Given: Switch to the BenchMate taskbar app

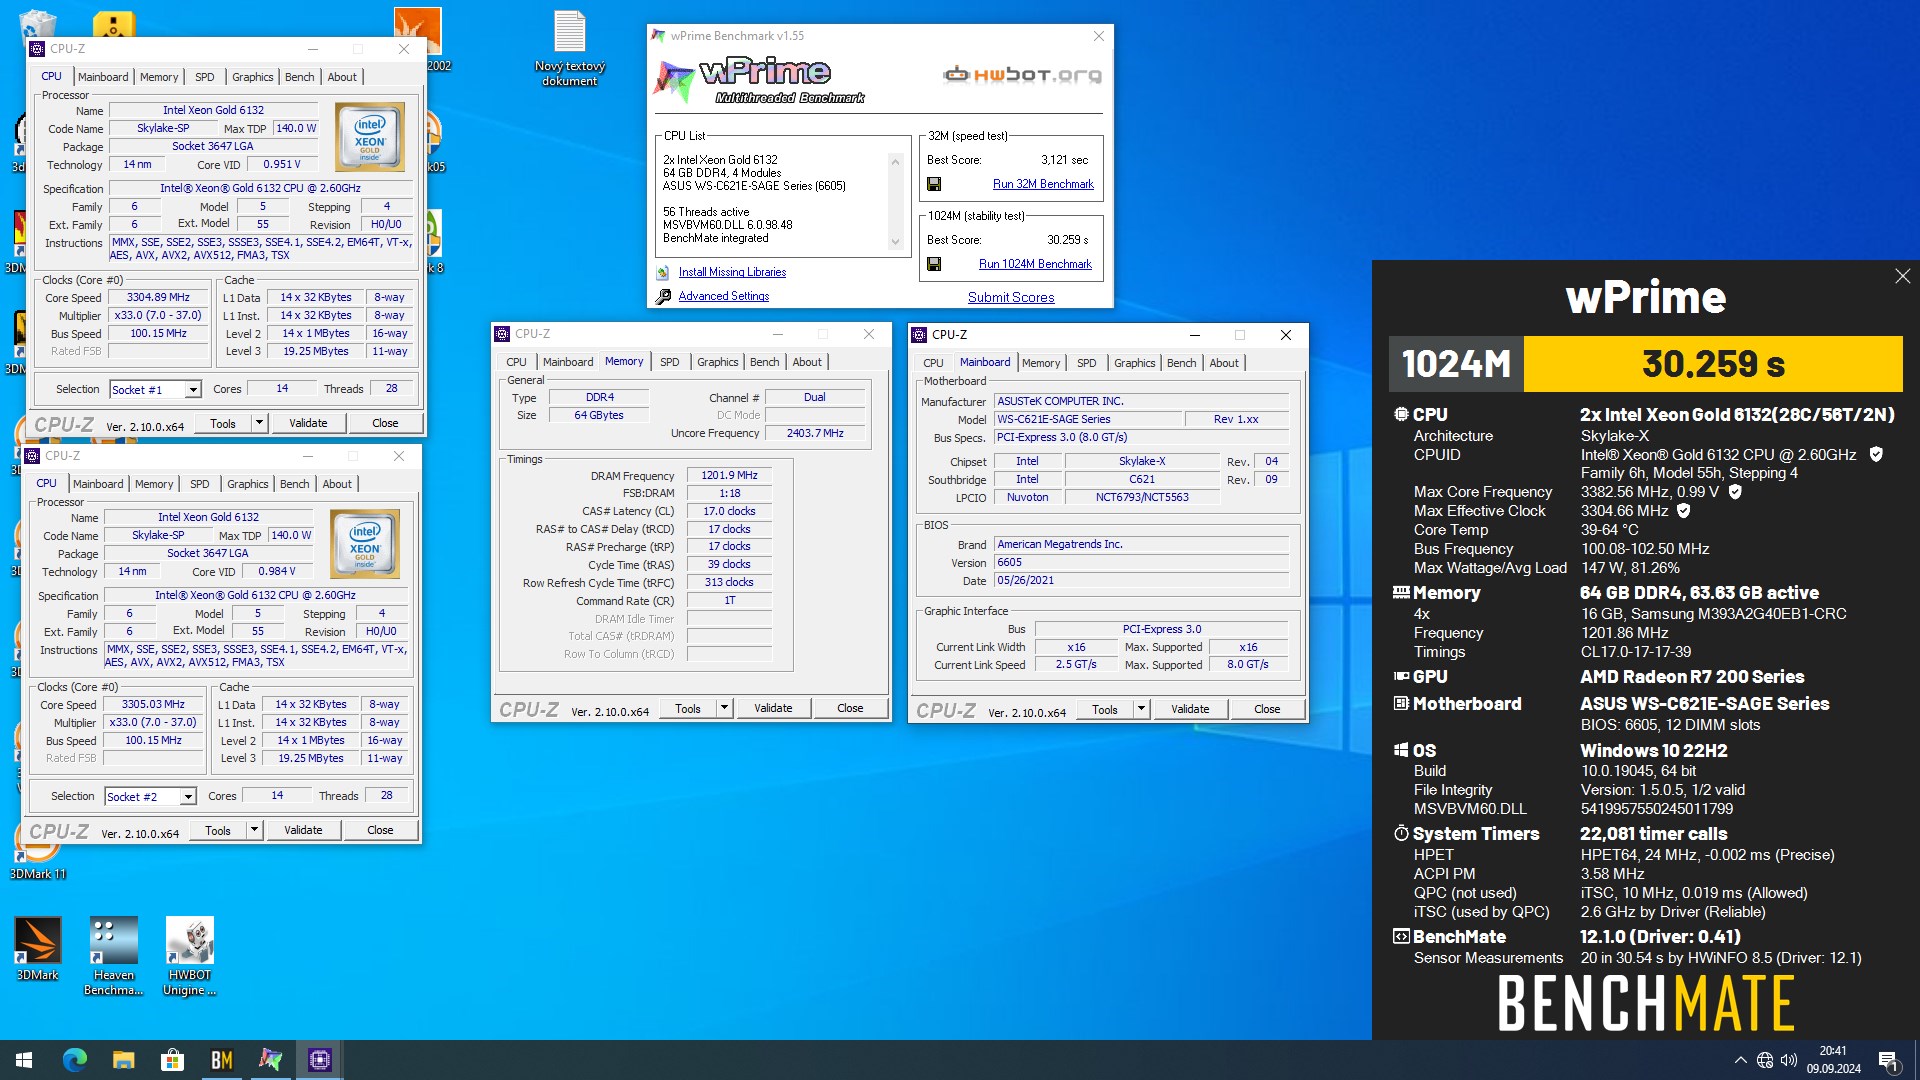Looking at the screenshot, I should (x=221, y=1060).
